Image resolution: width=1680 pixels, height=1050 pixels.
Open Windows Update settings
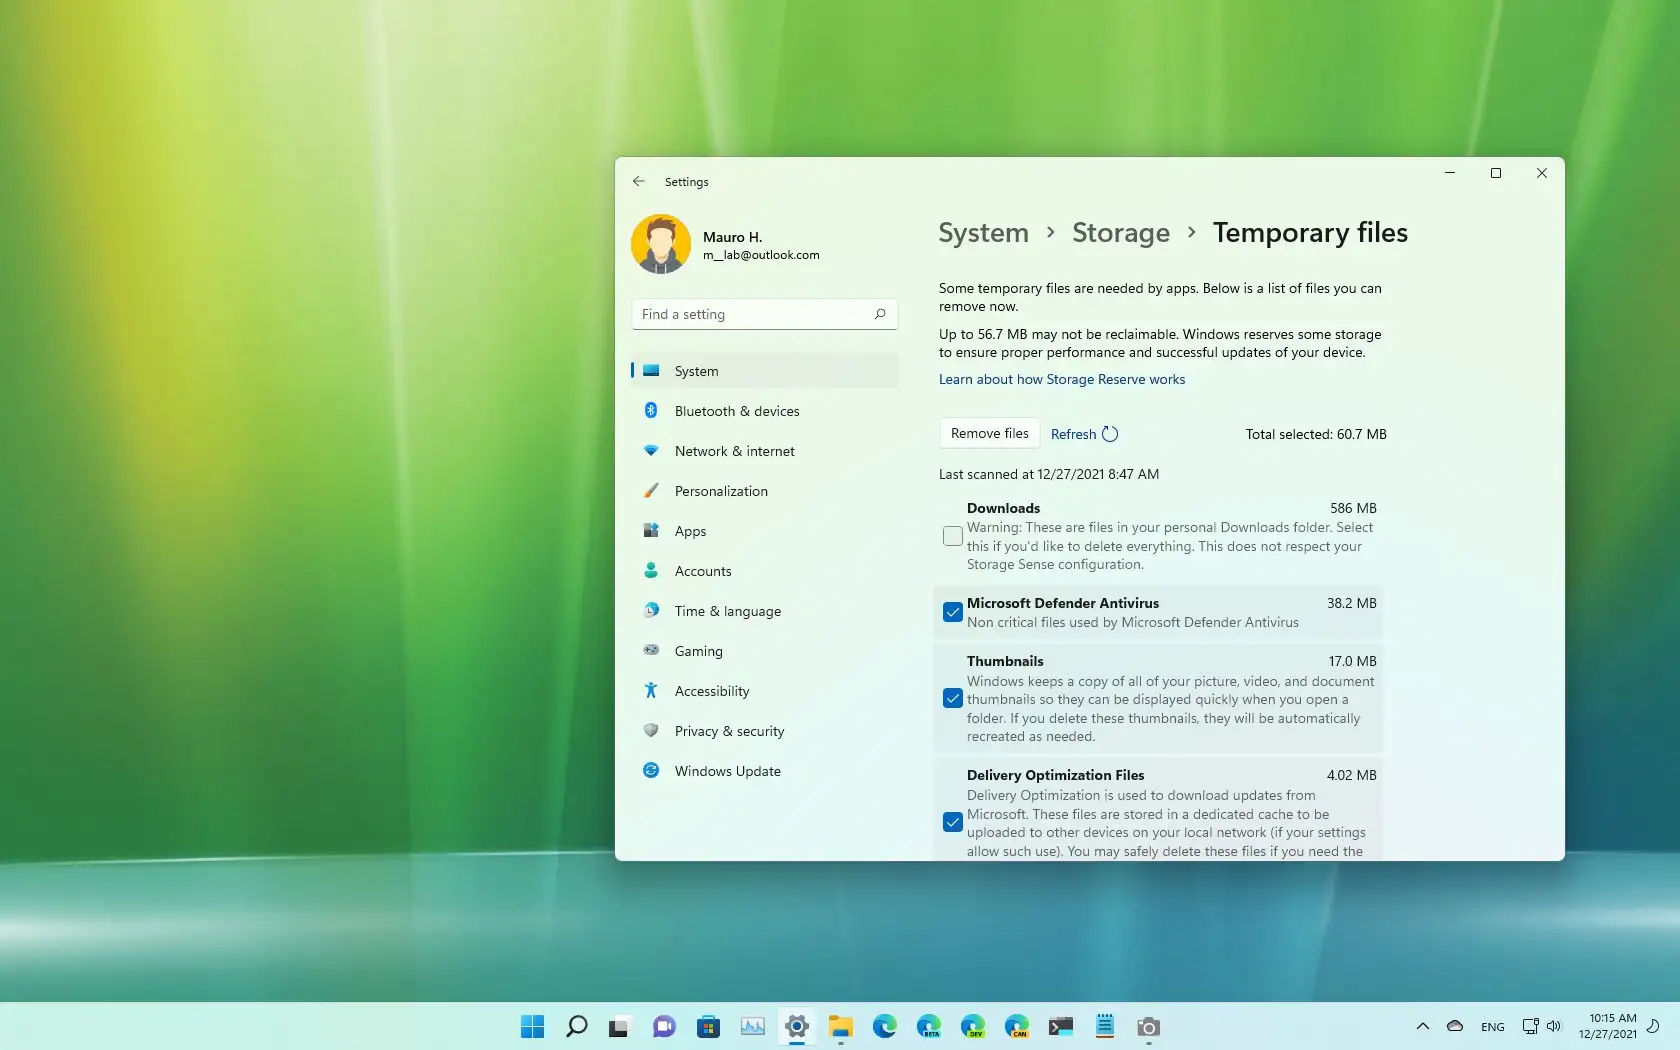coord(727,770)
